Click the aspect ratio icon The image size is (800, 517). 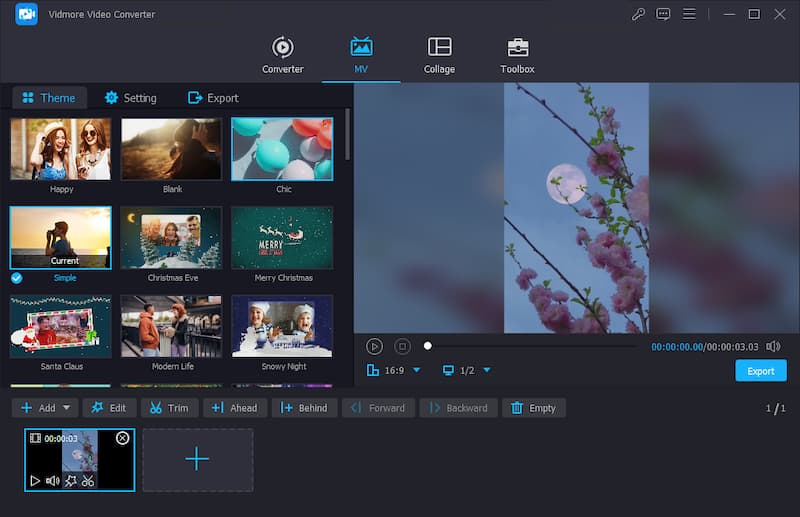373,370
